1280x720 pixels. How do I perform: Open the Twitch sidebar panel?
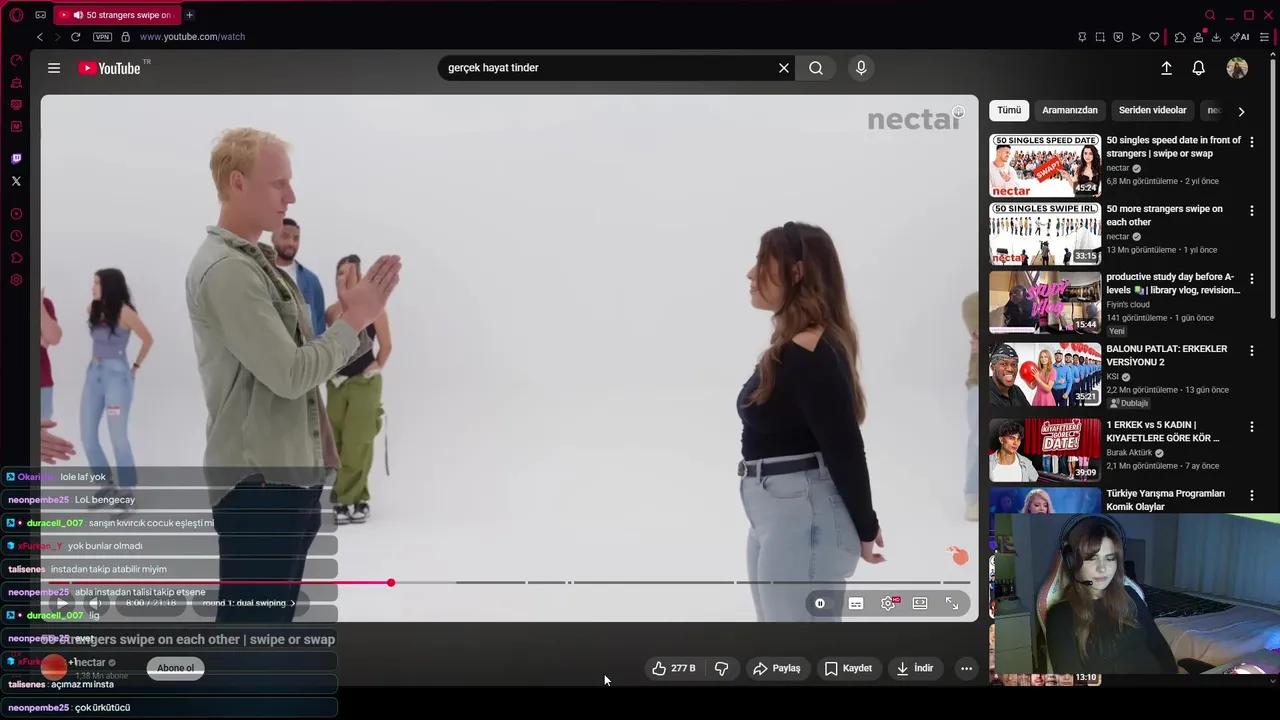tap(16, 159)
